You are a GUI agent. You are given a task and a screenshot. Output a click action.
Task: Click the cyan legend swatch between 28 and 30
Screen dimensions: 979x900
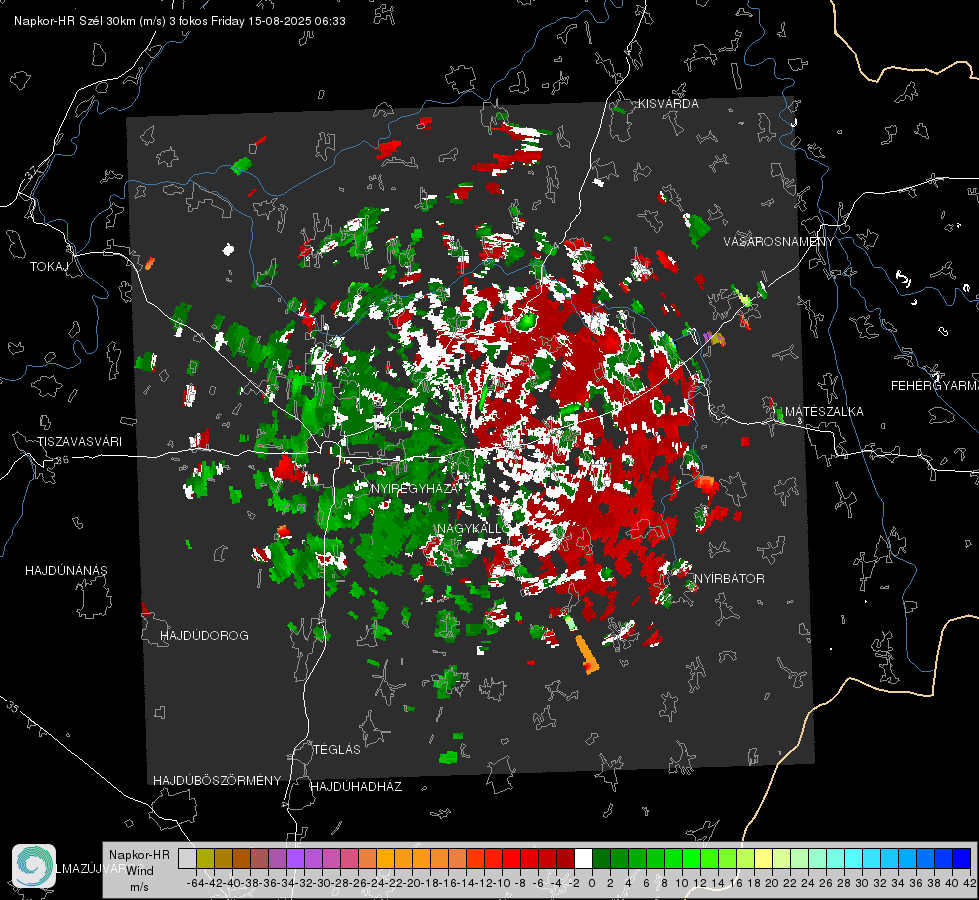coord(854,859)
